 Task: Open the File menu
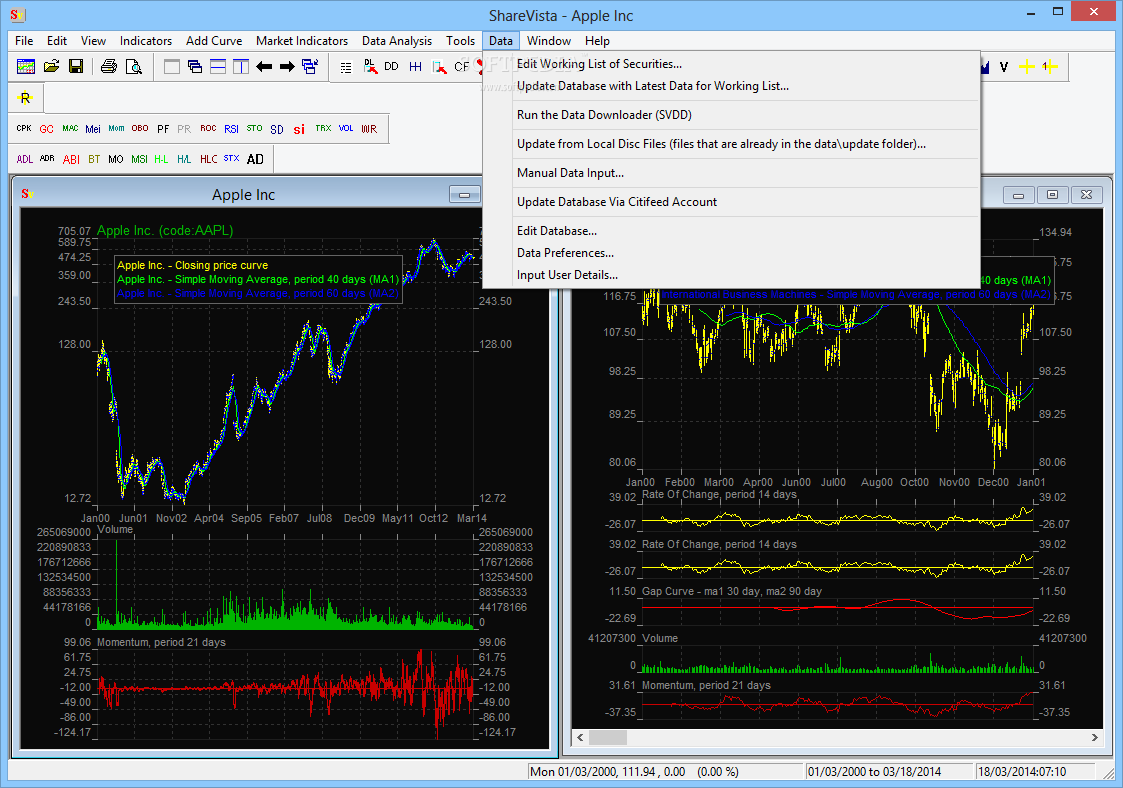point(24,41)
